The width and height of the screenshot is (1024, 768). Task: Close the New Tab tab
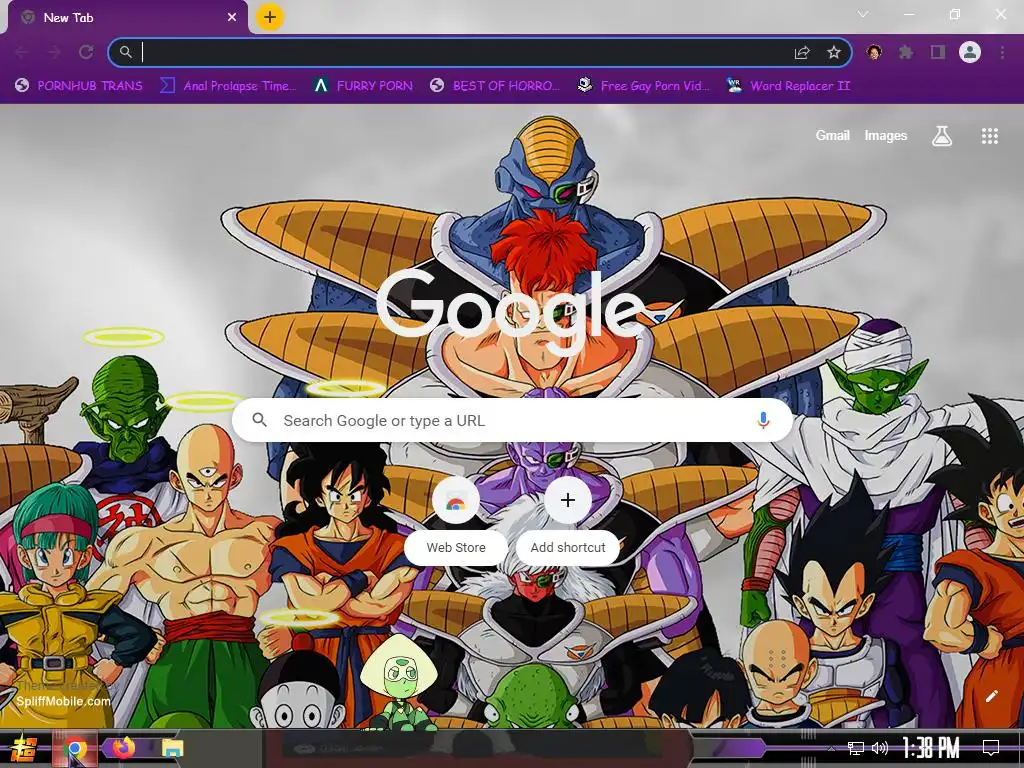point(232,18)
